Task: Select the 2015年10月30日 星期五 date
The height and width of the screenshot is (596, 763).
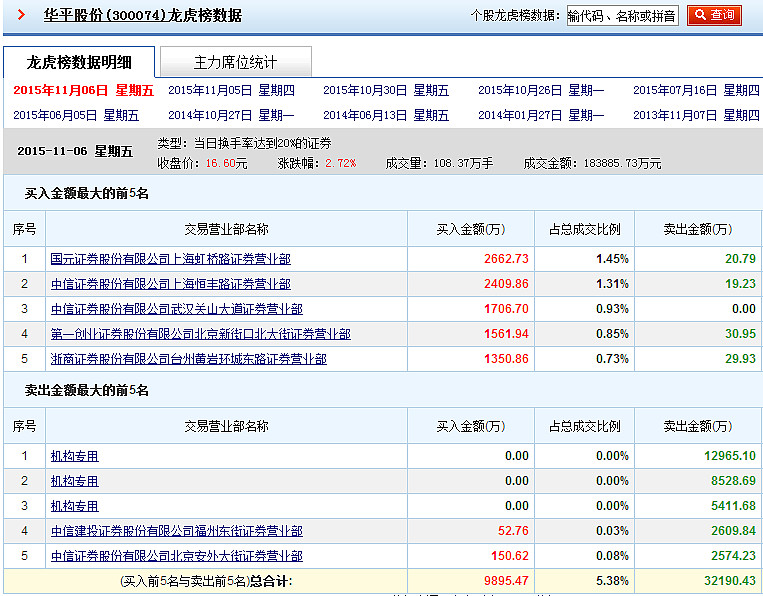Action: click(386, 91)
